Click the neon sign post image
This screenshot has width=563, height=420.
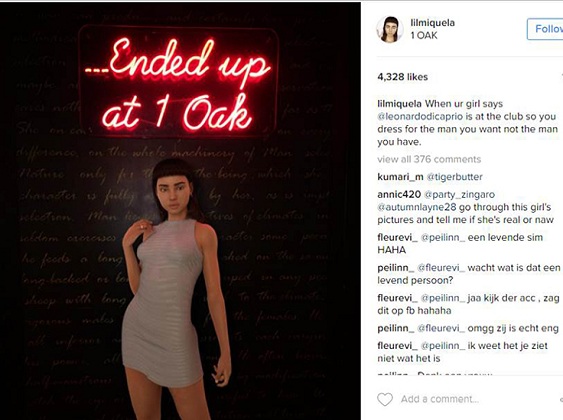click(x=180, y=211)
